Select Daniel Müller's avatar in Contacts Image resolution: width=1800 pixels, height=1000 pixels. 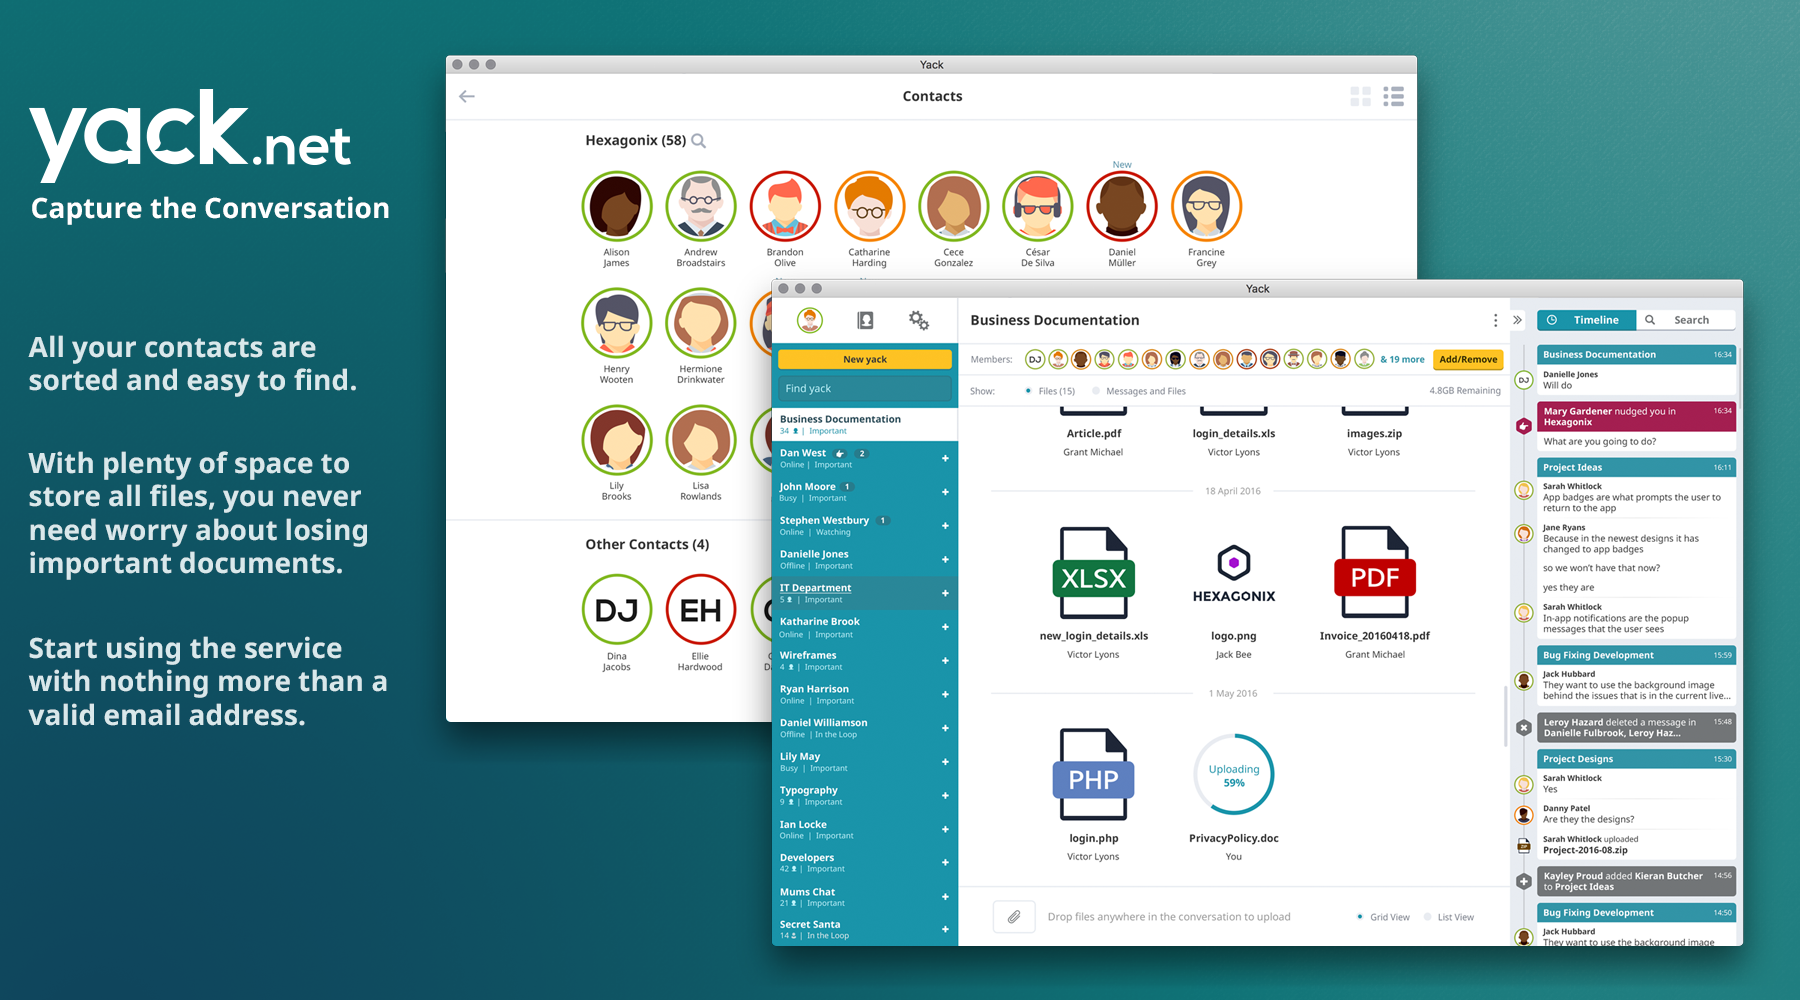1122,206
